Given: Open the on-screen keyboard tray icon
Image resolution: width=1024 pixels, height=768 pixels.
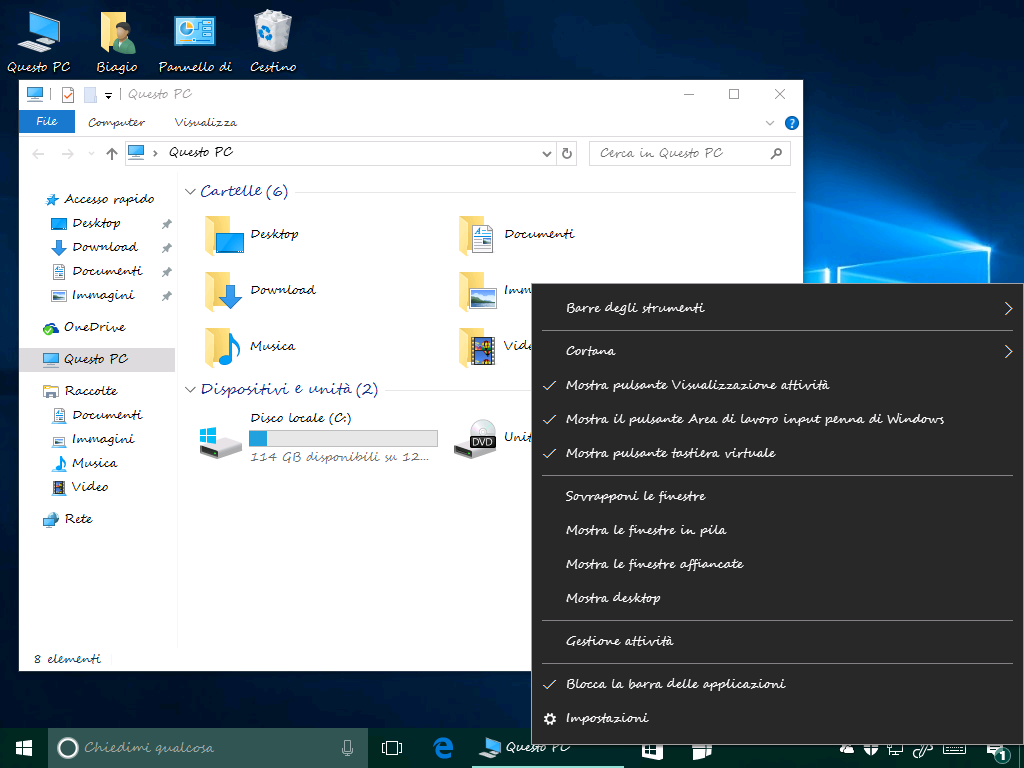Looking at the screenshot, I should [954, 750].
